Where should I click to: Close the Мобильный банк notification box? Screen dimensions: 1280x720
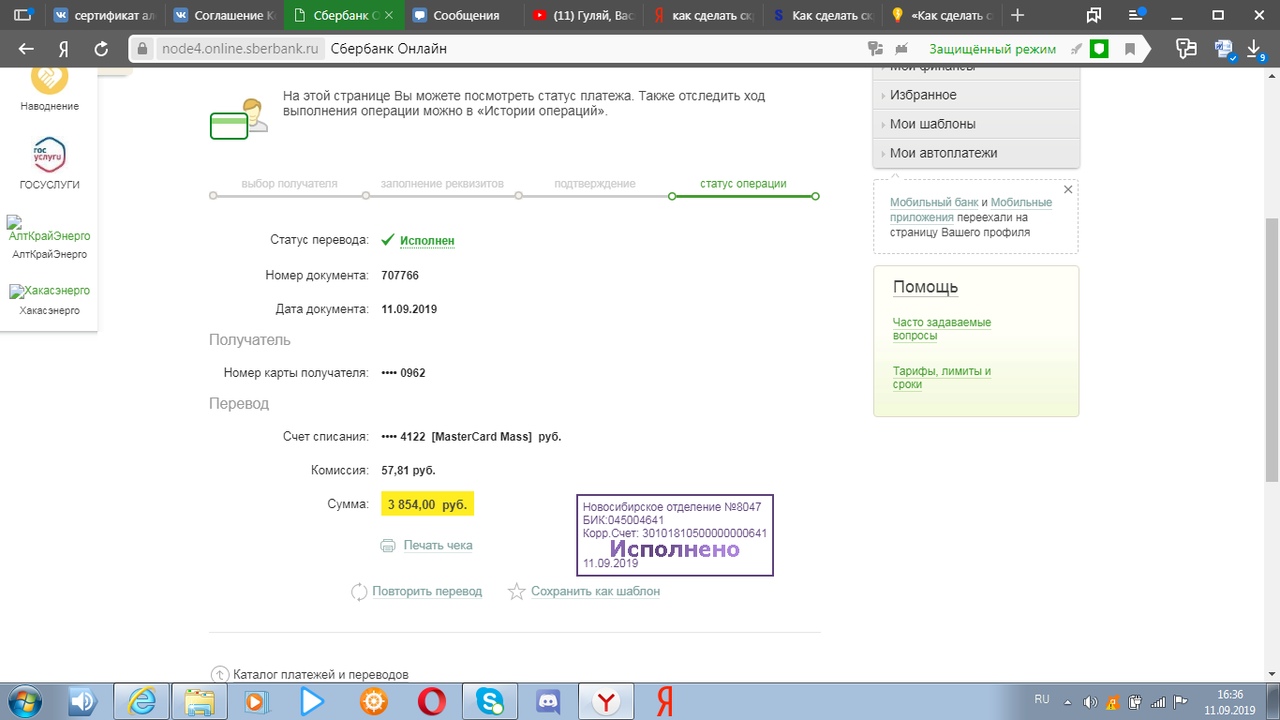click(1067, 190)
